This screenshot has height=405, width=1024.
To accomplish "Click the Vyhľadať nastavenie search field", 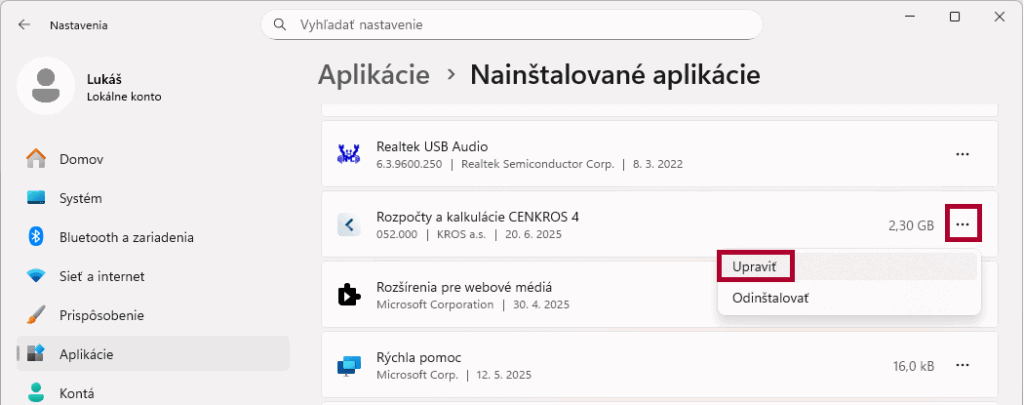I will [x=520, y=24].
